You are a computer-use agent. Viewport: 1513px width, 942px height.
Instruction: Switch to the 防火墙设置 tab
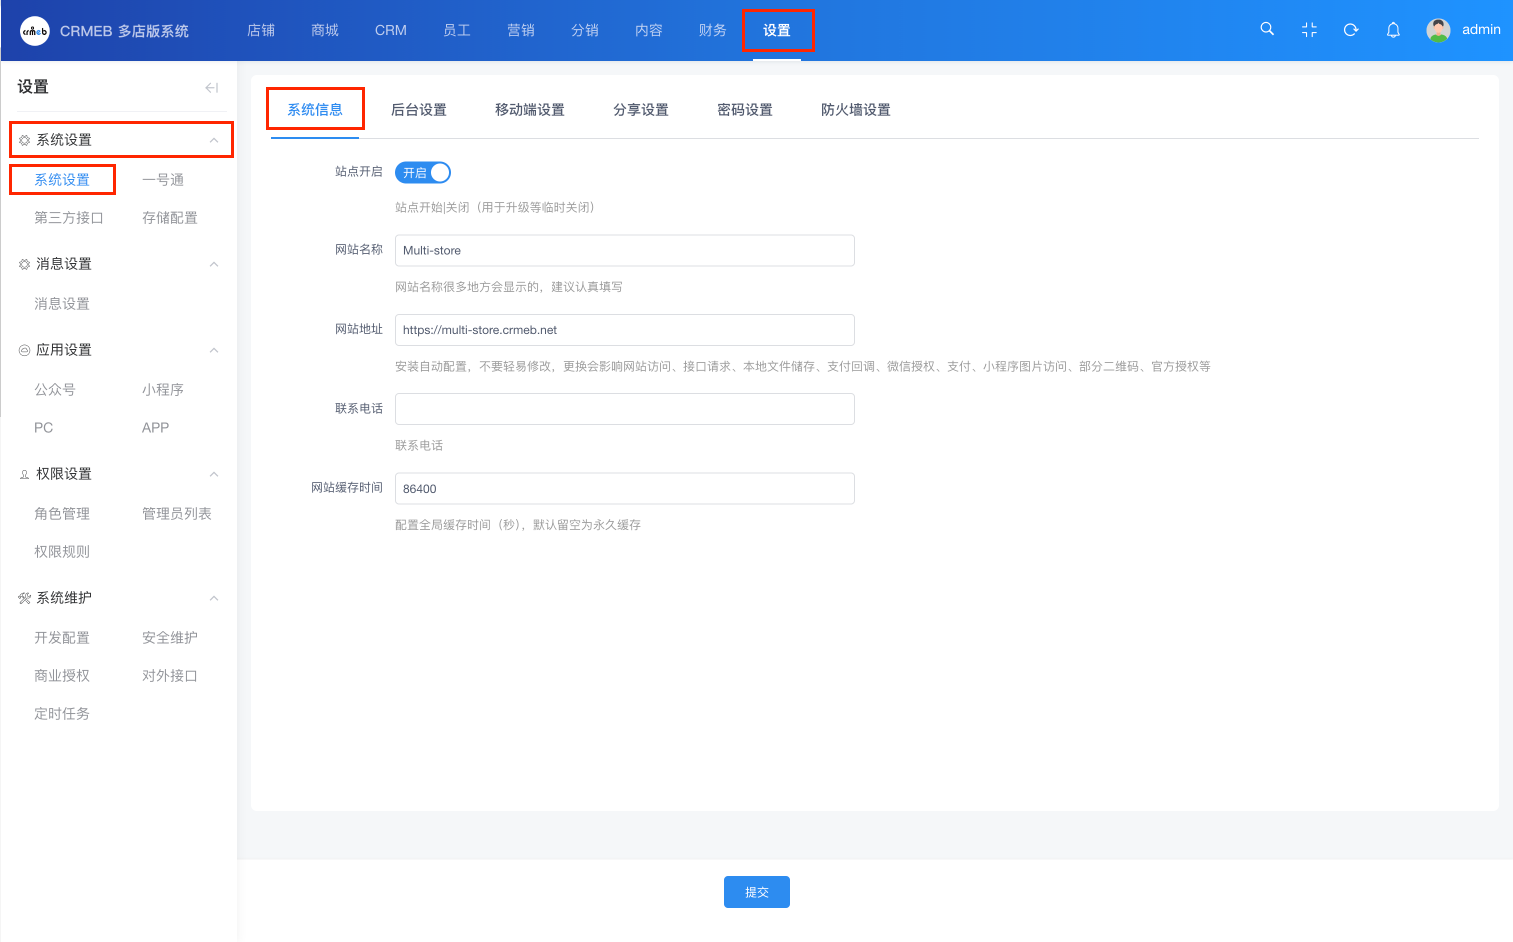(856, 110)
